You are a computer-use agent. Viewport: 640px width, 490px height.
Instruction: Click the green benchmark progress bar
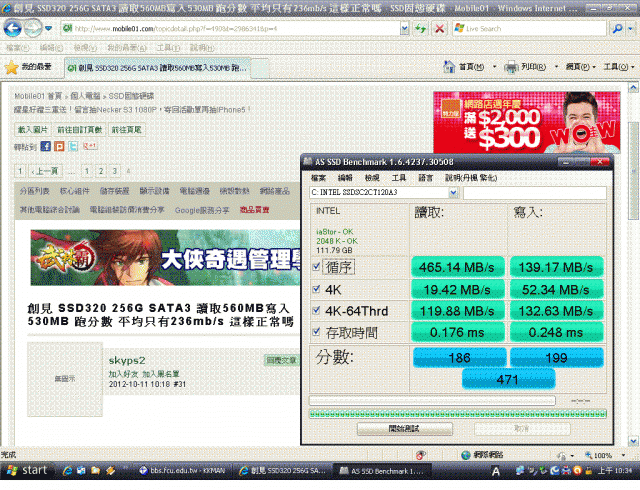[458, 414]
